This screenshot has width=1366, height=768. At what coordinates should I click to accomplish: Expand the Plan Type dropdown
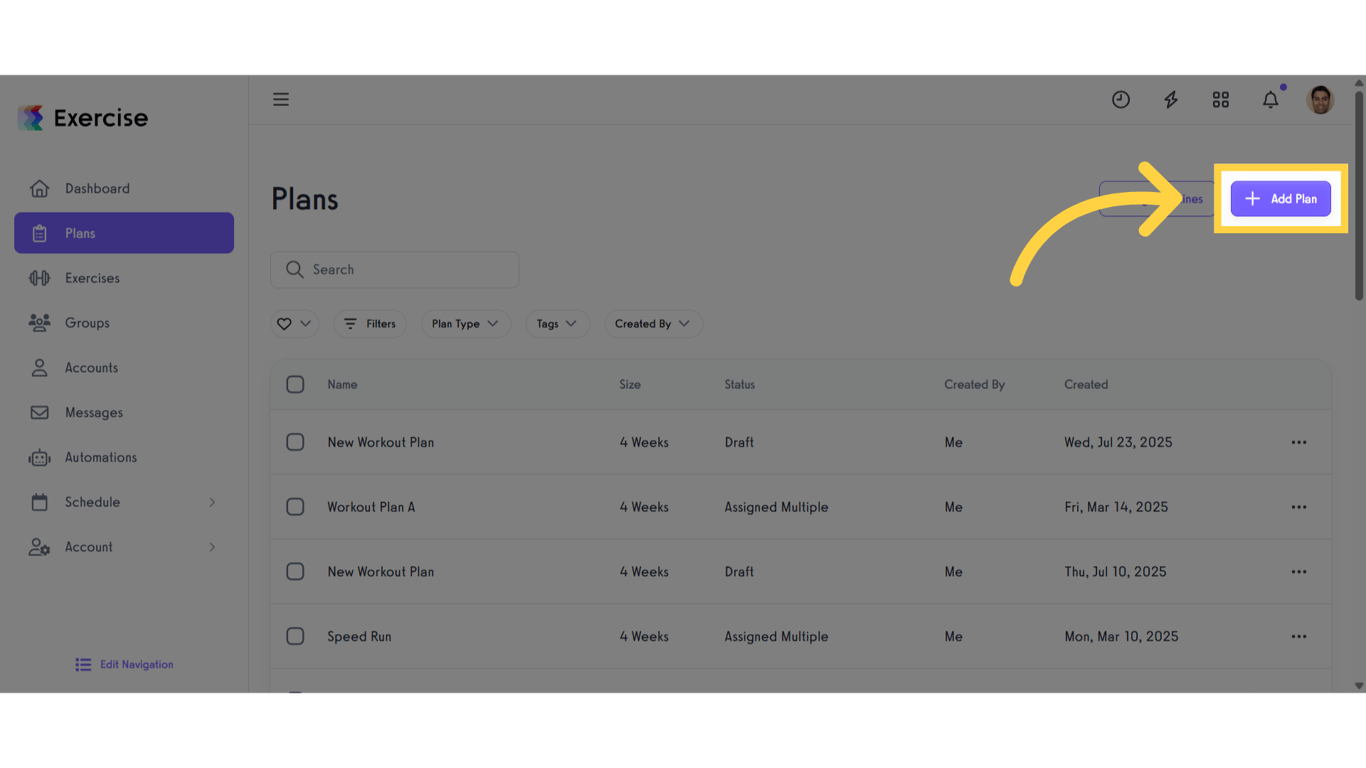pyautogui.click(x=465, y=324)
